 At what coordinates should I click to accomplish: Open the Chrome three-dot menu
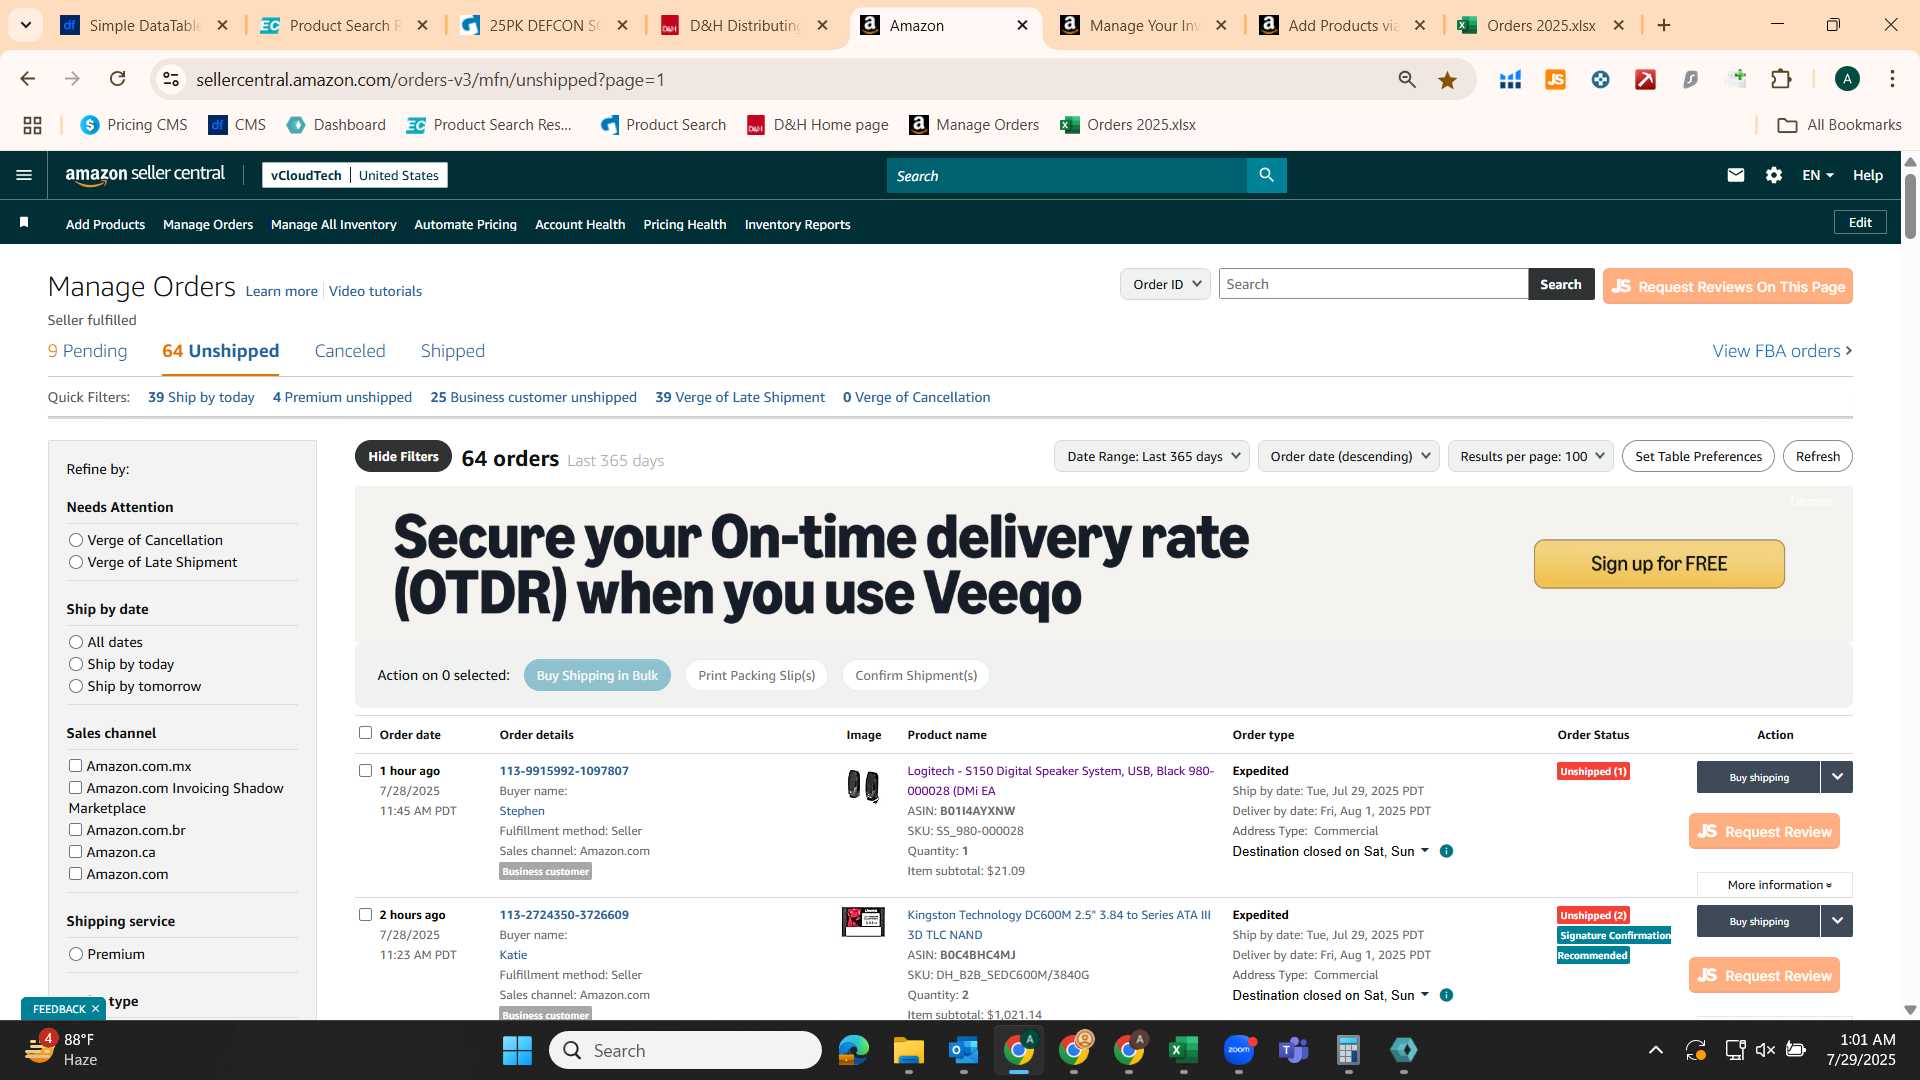point(1892,79)
